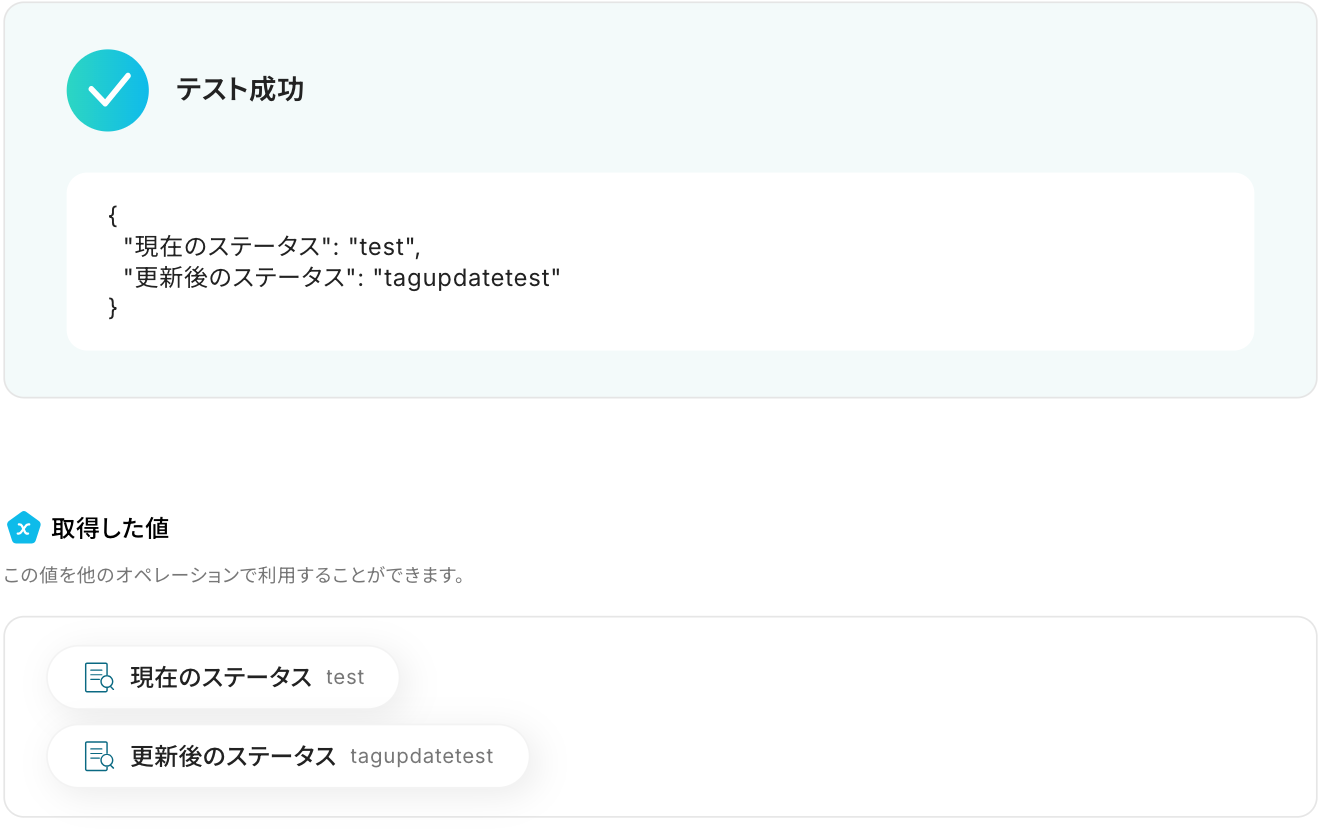This screenshot has height=830, width=1340.
Task: Click the opening brace of the JSON result
Action: coord(113,214)
